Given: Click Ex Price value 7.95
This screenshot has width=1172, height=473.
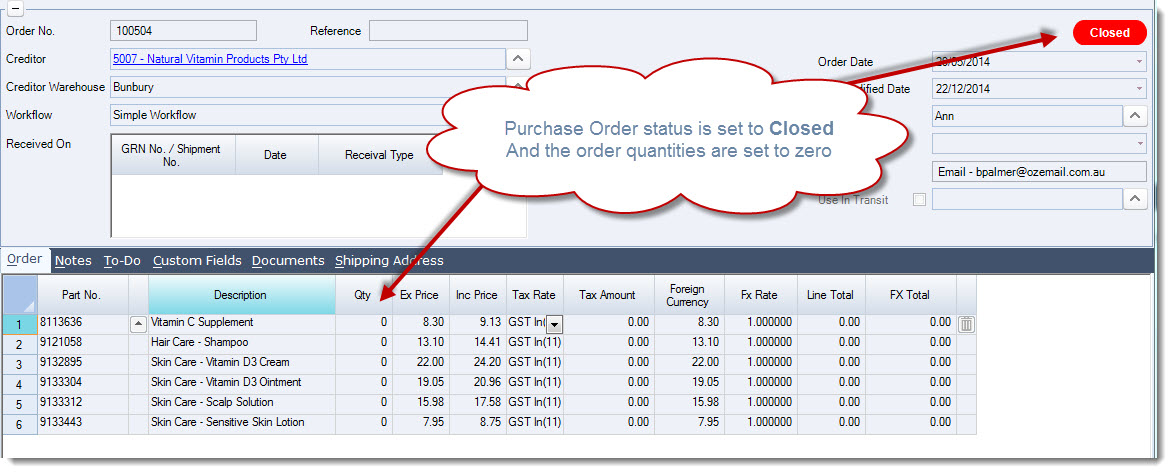Looking at the screenshot, I should pyautogui.click(x=420, y=422).
